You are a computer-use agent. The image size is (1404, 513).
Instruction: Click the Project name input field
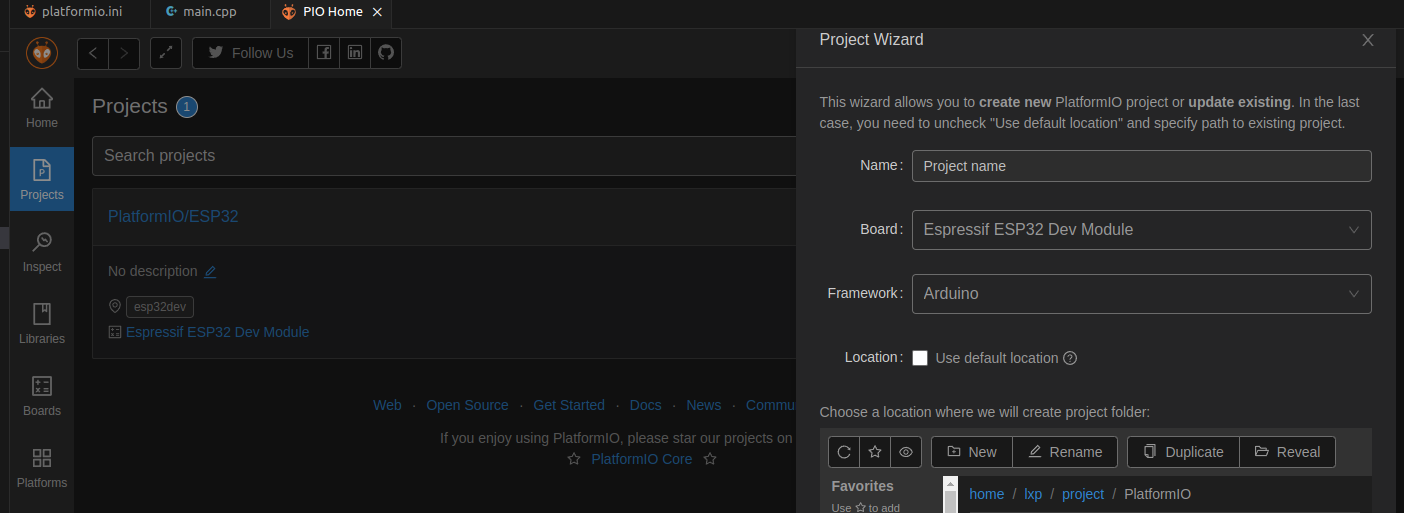(1141, 166)
